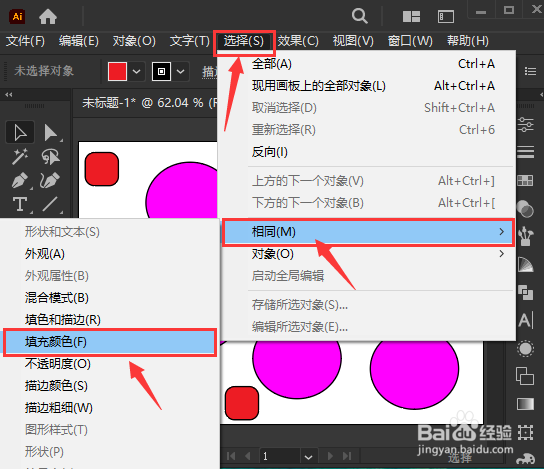Choose 描边颜色(S) in Same submenu
This screenshot has height=469, width=544.
[110, 385]
